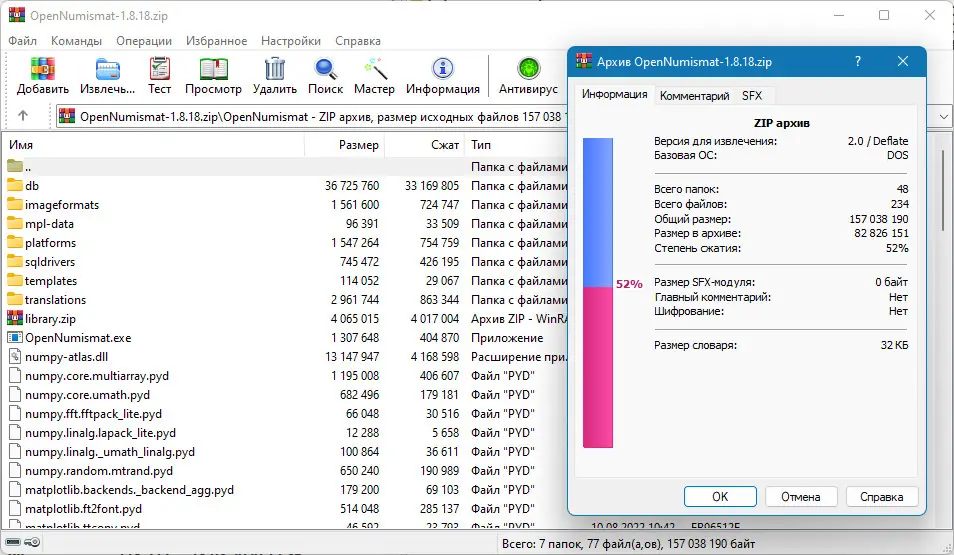
Task: Select numpy.random.mtrand.pyd file
Action: click(x=99, y=470)
